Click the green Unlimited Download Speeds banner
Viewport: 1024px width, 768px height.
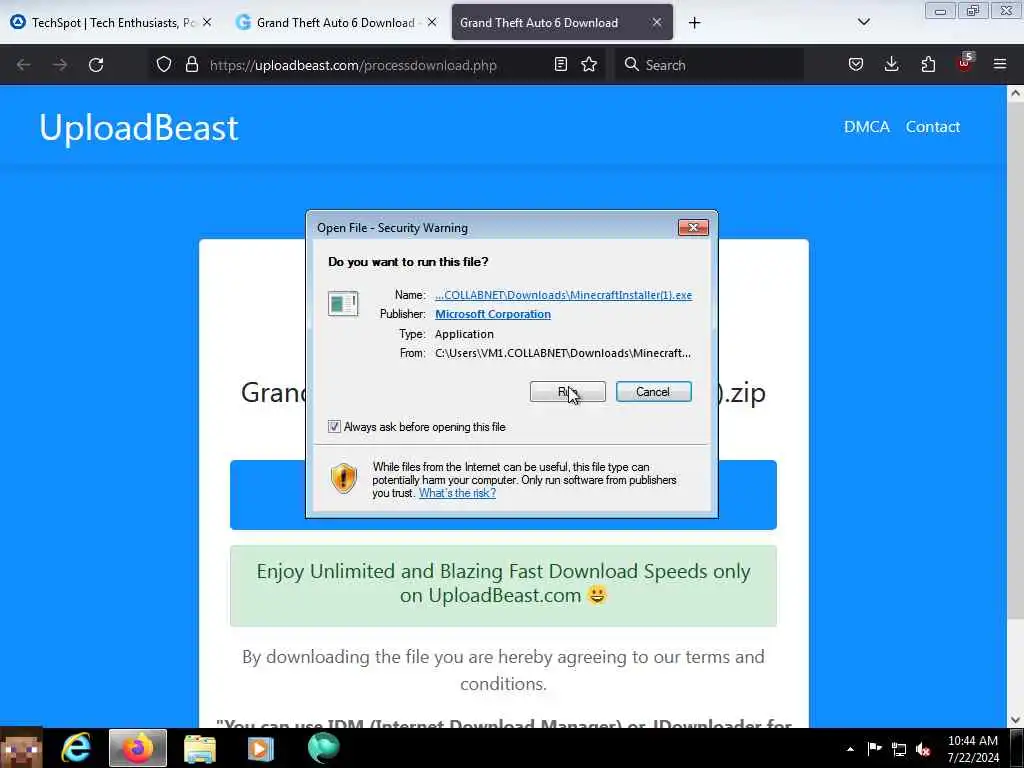503,586
